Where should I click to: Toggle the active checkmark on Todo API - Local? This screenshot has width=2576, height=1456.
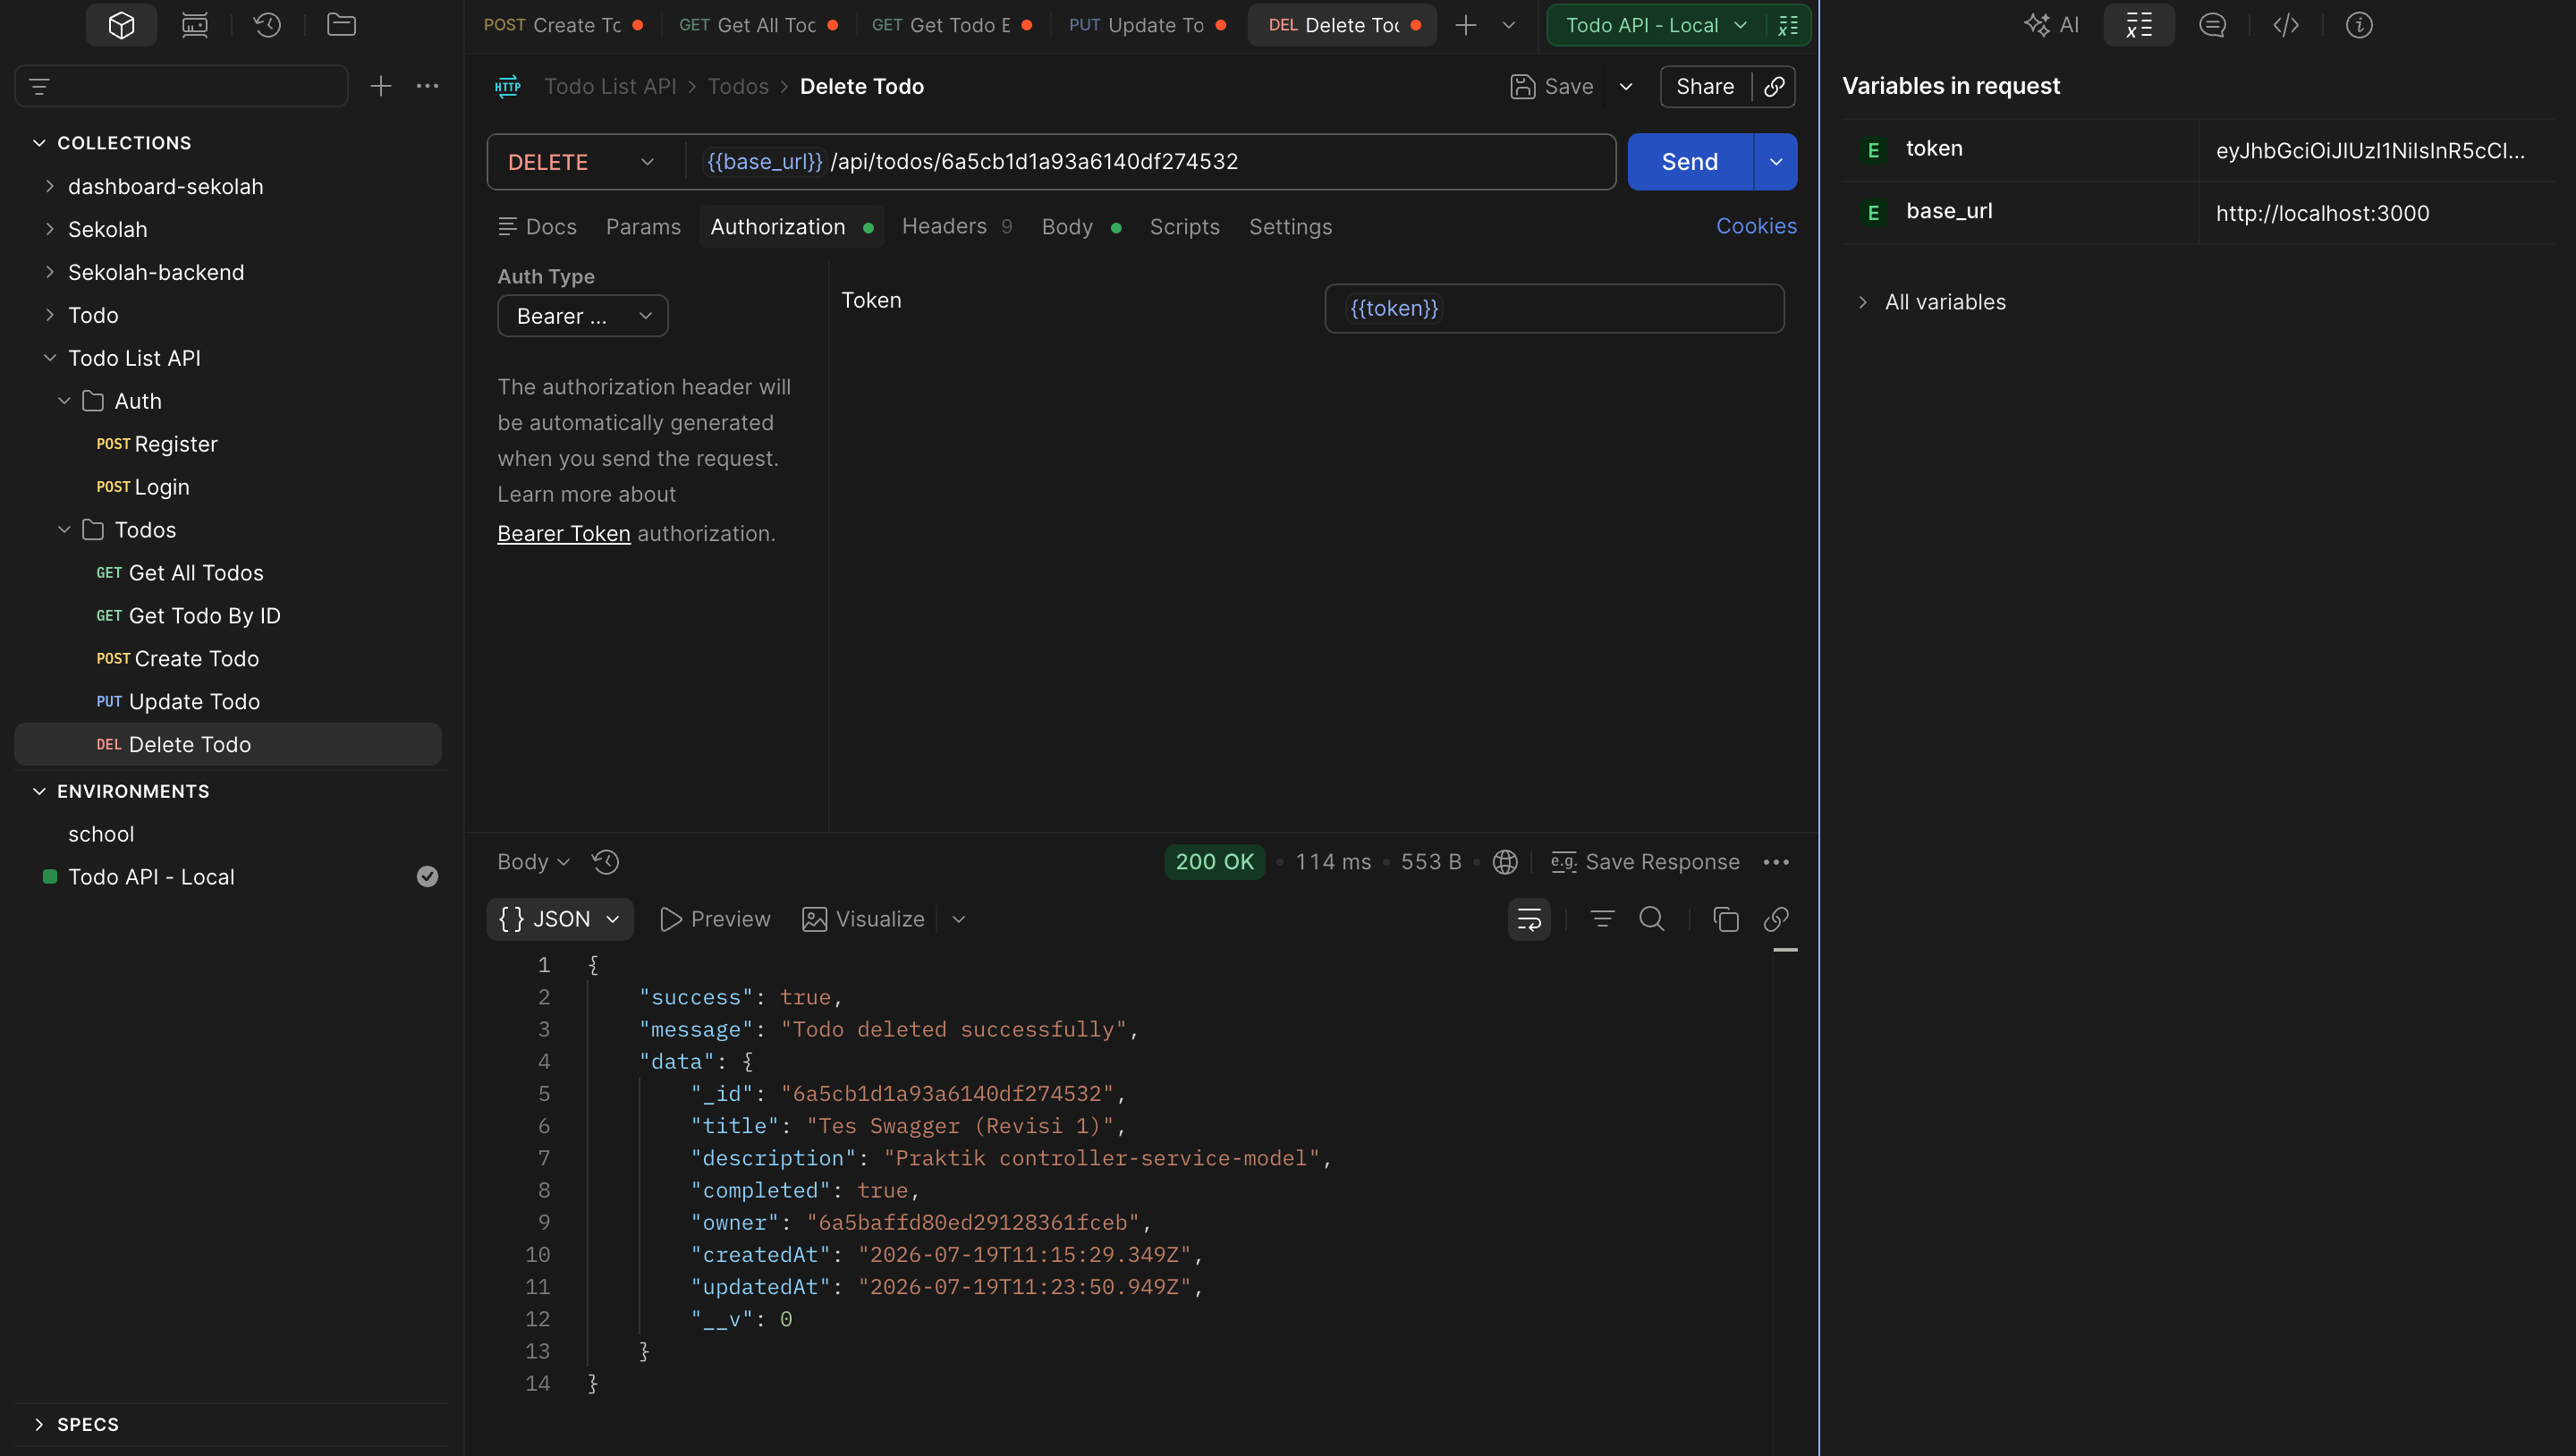pos(427,877)
